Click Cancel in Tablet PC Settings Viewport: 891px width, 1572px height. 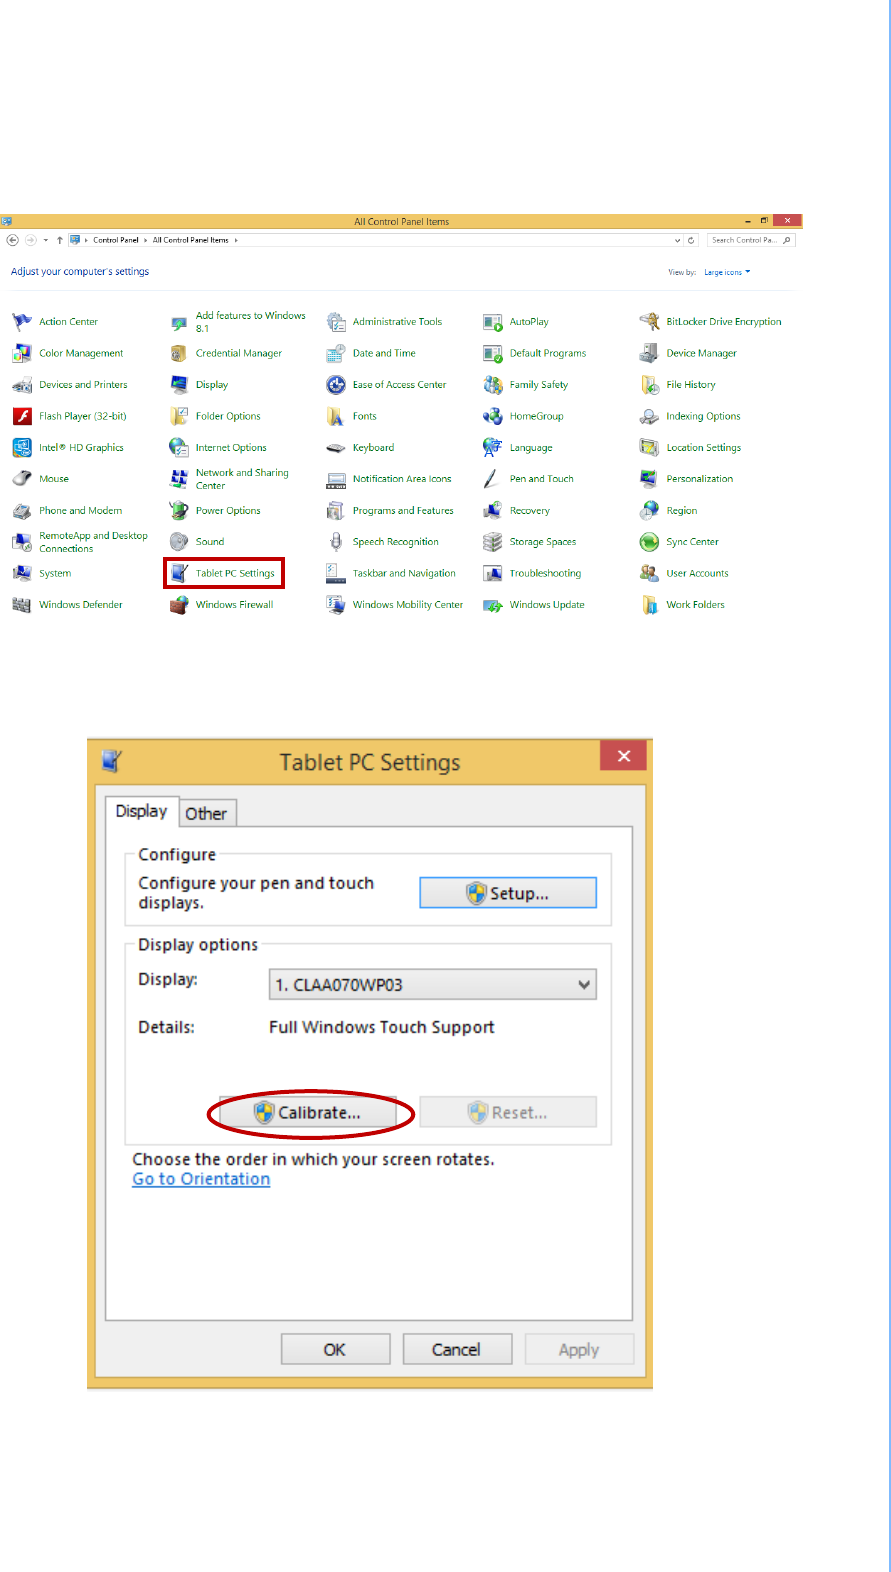pos(457,1349)
